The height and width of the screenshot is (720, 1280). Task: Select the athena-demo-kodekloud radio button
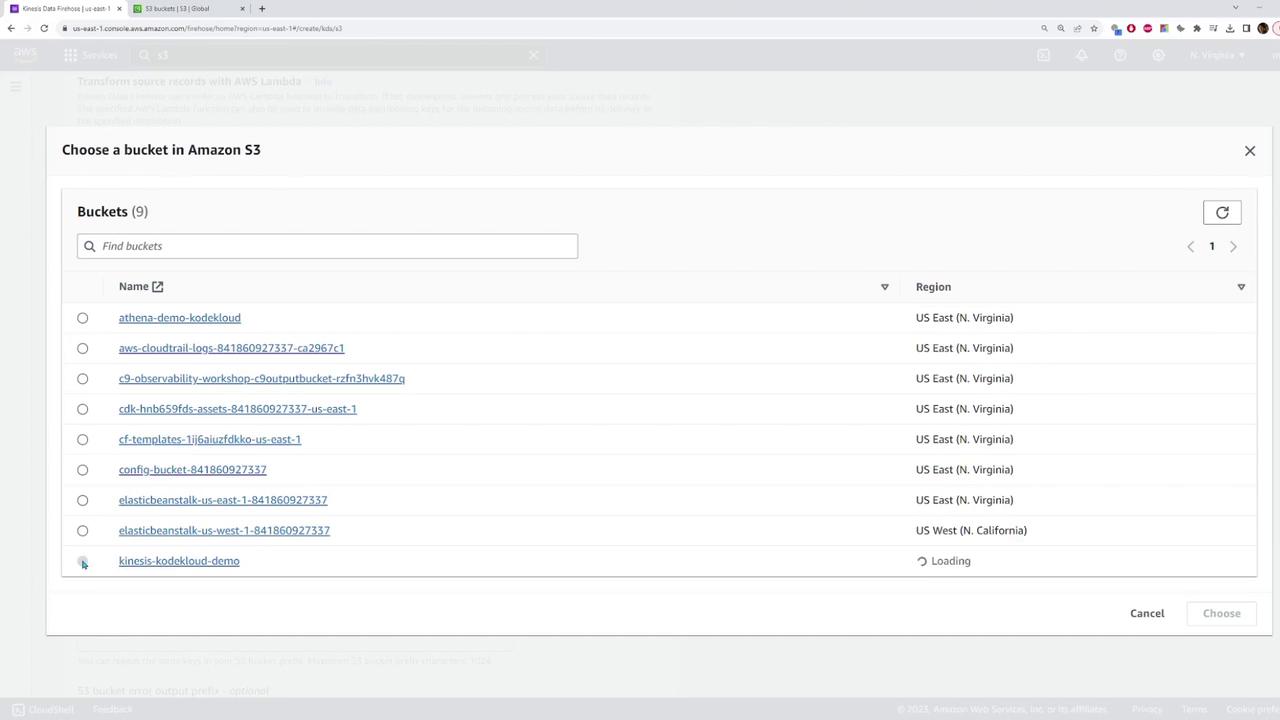[x=83, y=318]
